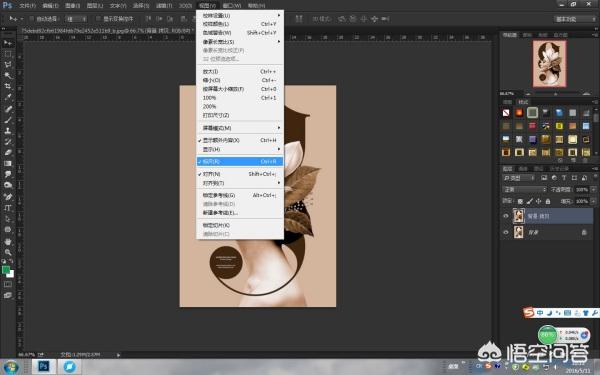Select the Hand tool
Viewport: 600px width, 375px height.
8,241
